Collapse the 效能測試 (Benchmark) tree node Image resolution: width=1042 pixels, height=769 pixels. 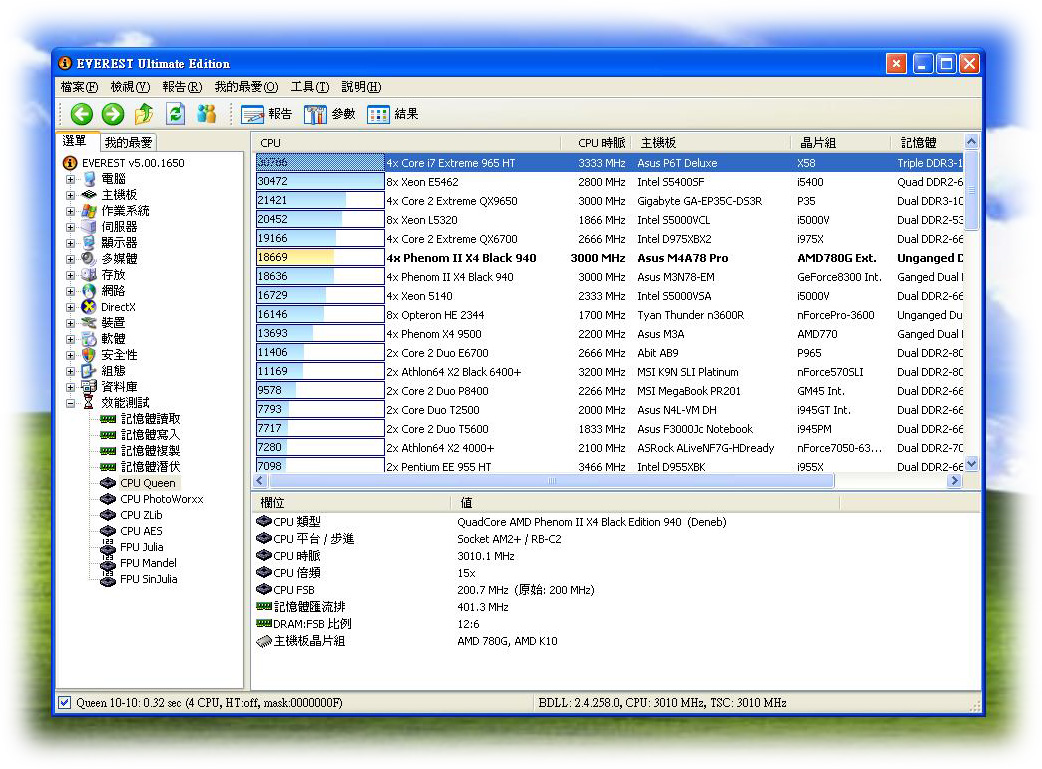[x=71, y=403]
